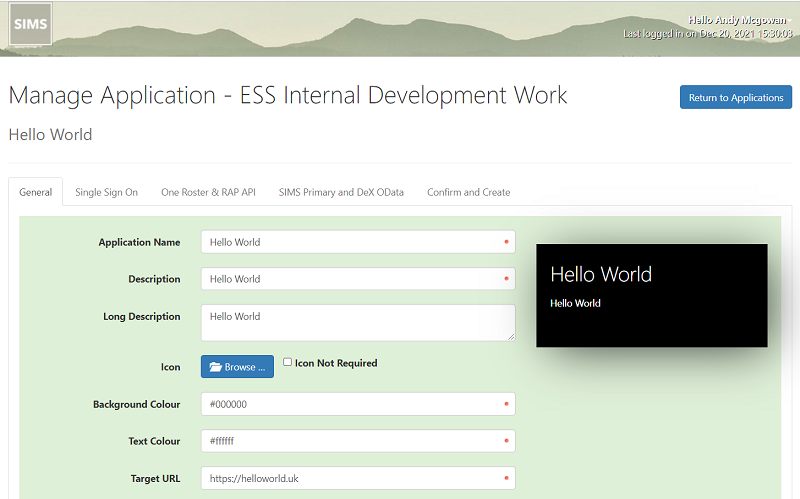
Task: Click the Text Colour field showing #ffffff
Action: point(358,441)
